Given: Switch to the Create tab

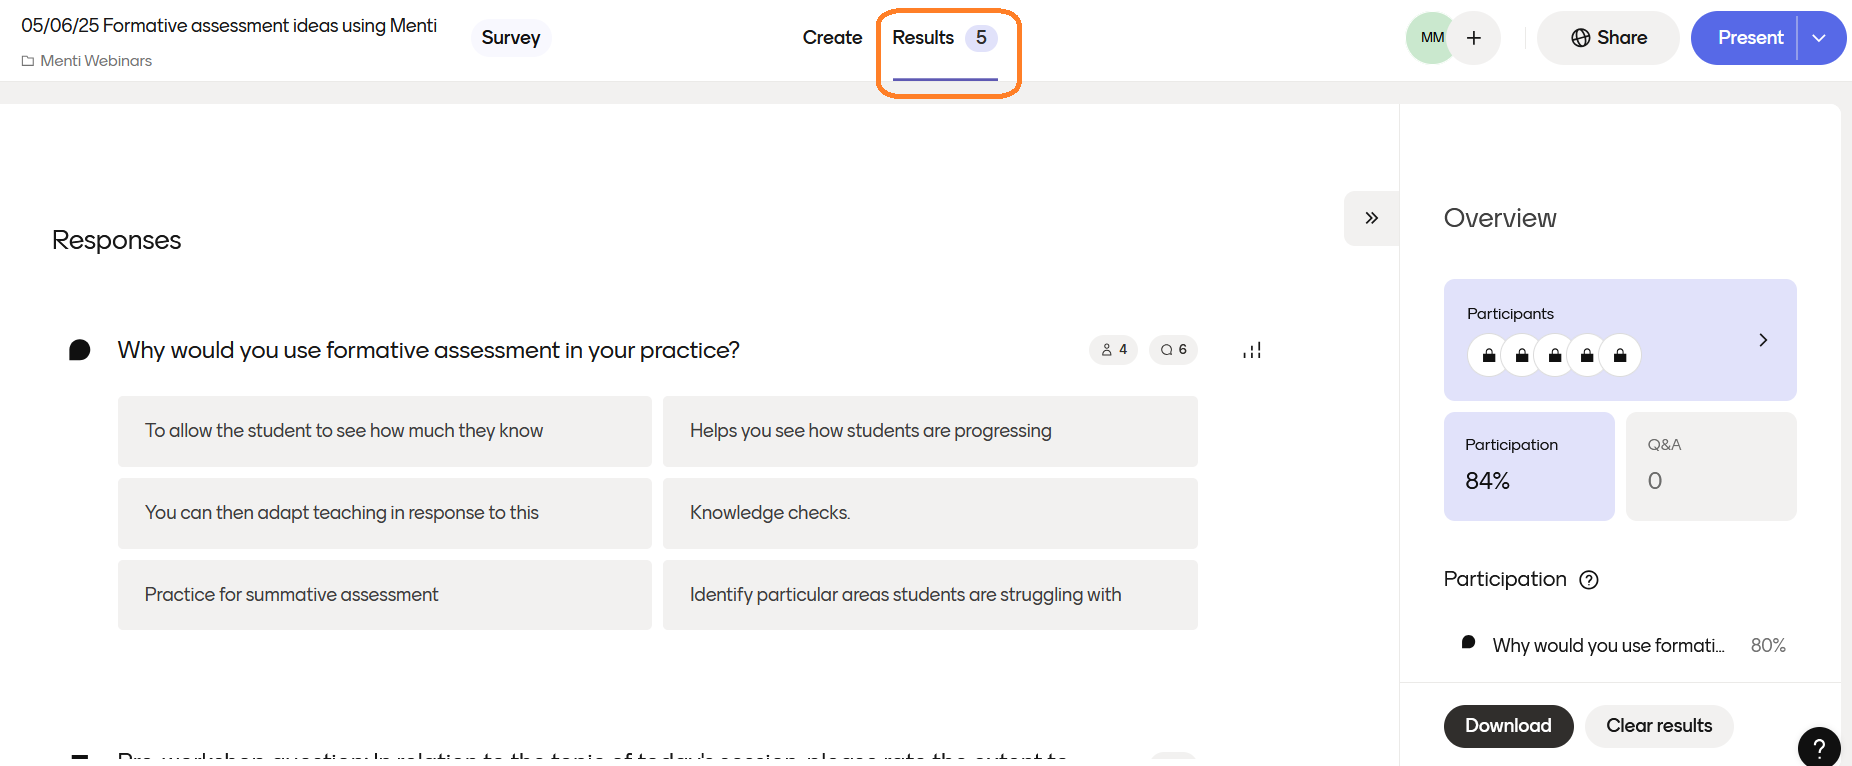Looking at the screenshot, I should [x=832, y=37].
